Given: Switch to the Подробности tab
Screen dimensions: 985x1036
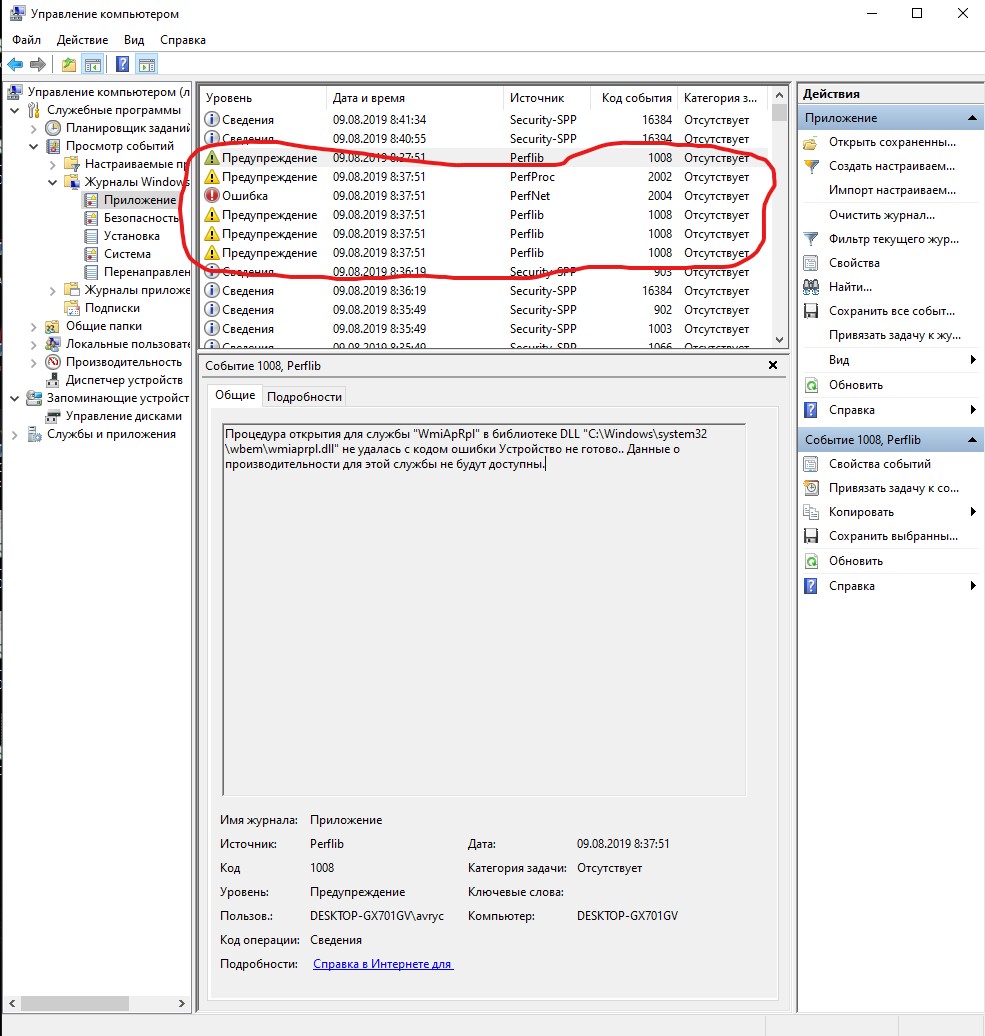Looking at the screenshot, I should click(x=305, y=396).
